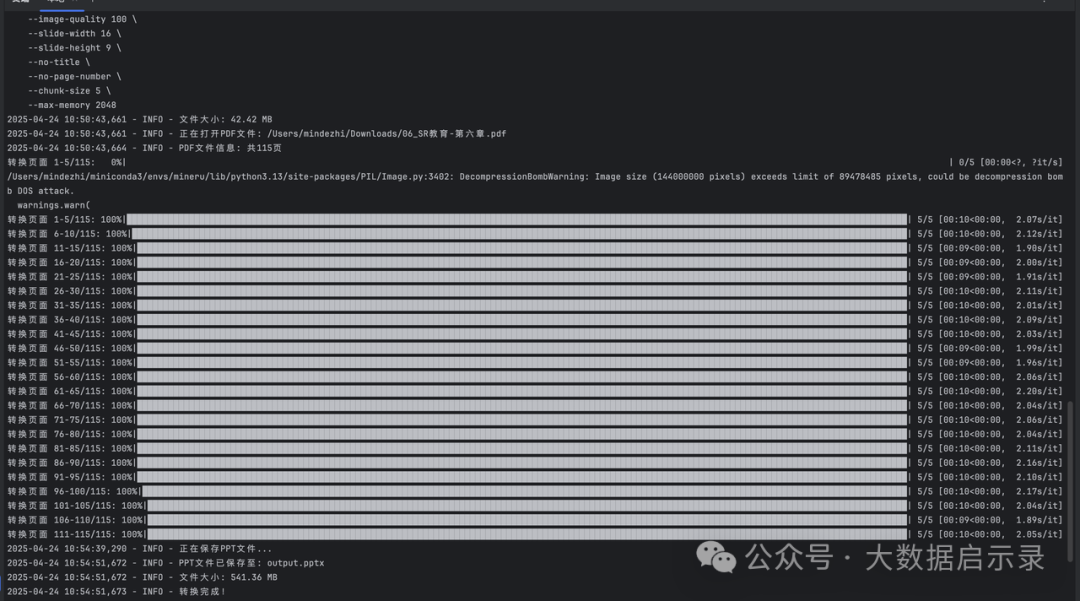This screenshot has width=1080, height=601.
Task: Click the 转换页面 101-105/115 label
Action: [x=64, y=506]
